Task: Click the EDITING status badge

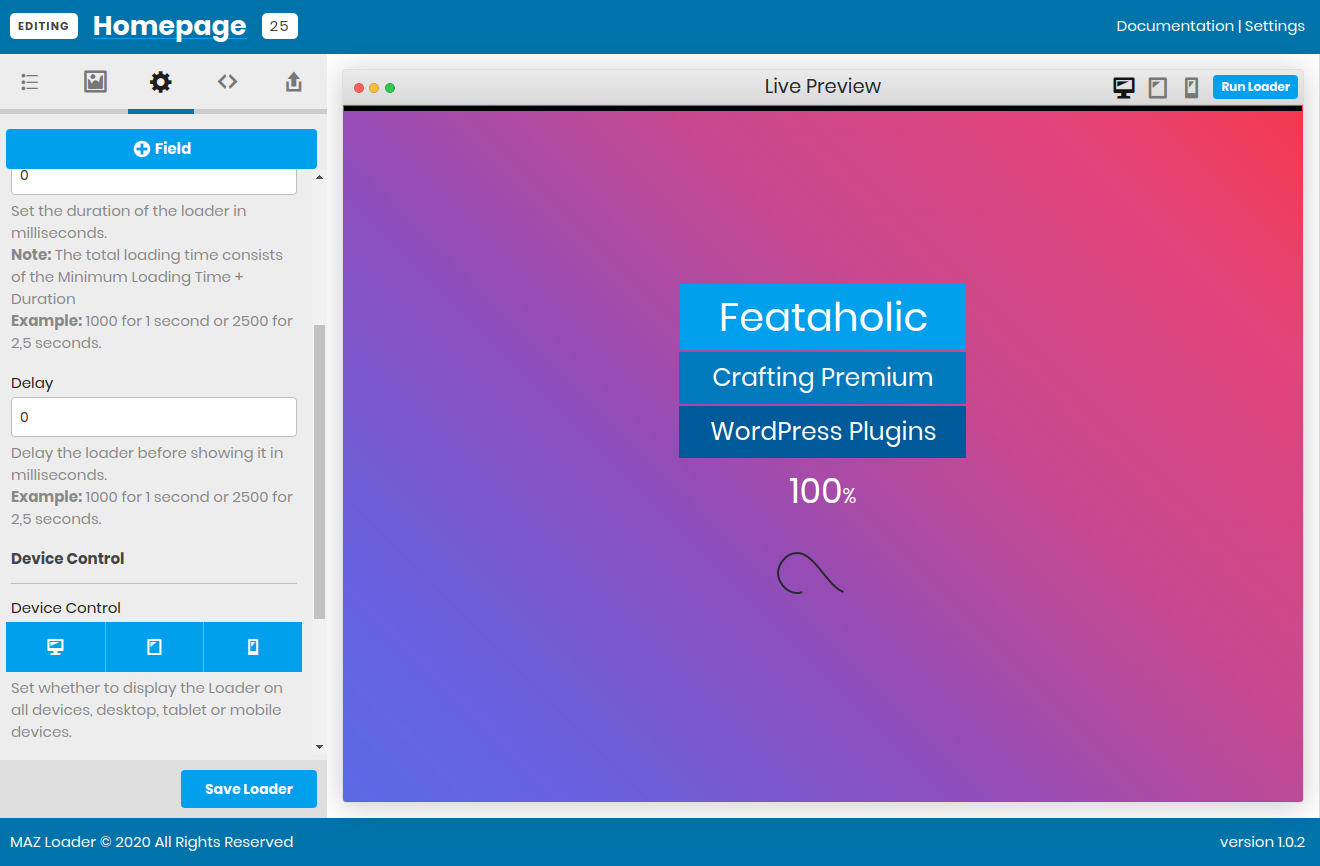Action: click(x=44, y=26)
